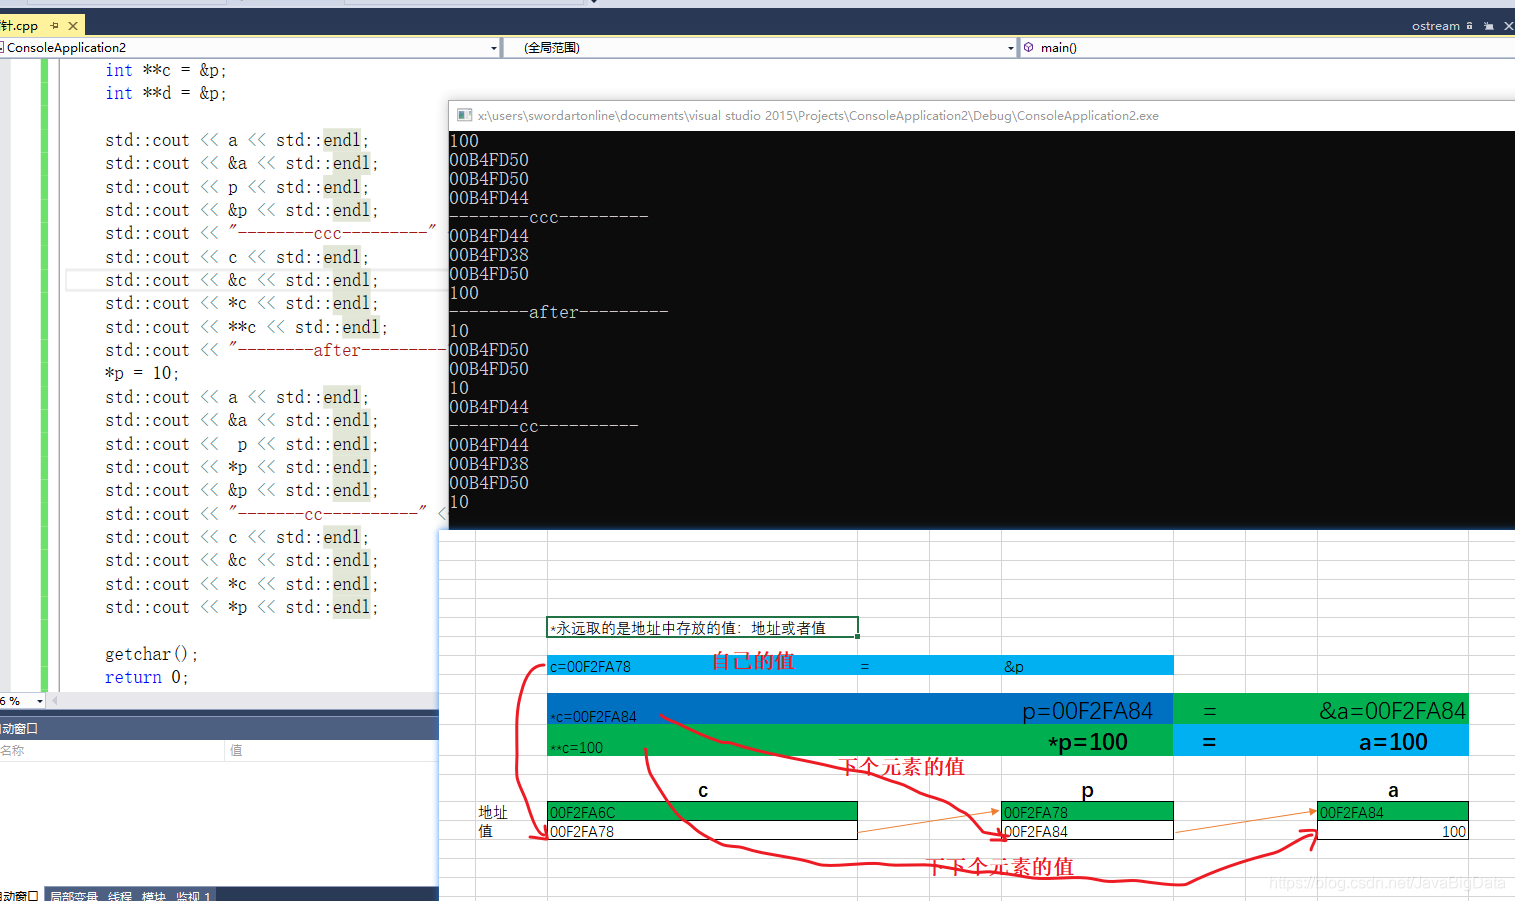
Task: Click the cell '*p=100'
Action: [1088, 742]
